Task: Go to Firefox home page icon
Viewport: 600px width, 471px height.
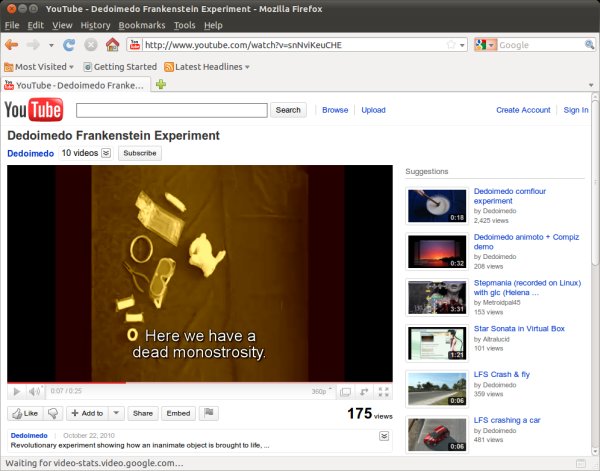Action: (112, 45)
